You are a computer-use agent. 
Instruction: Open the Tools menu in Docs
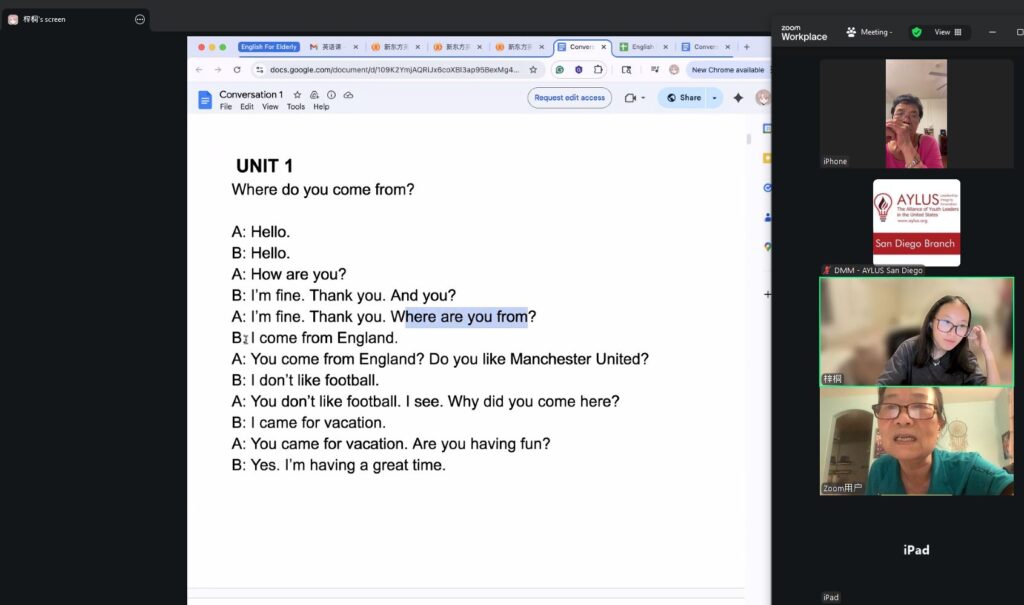tap(295, 107)
